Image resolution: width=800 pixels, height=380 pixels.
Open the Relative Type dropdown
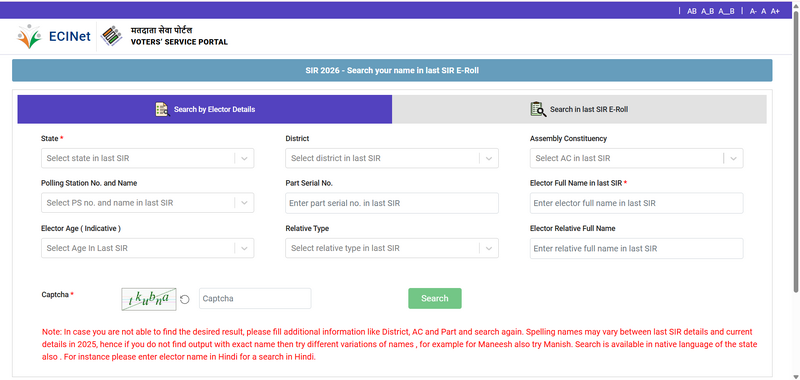392,248
